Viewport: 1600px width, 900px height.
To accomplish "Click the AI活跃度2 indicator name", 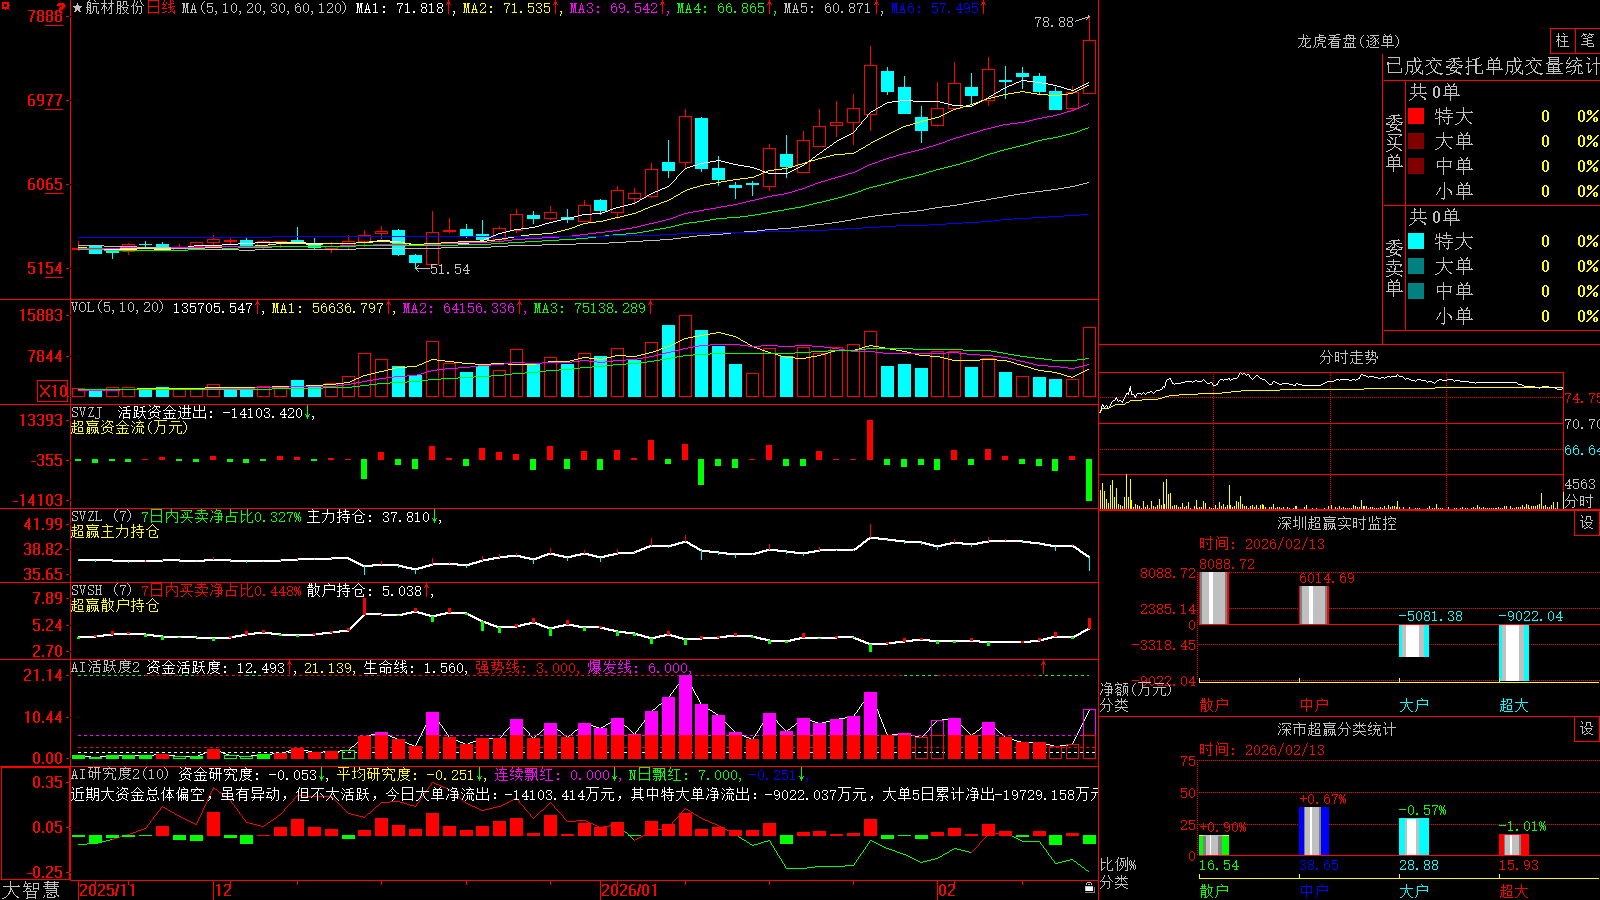I will [106, 667].
